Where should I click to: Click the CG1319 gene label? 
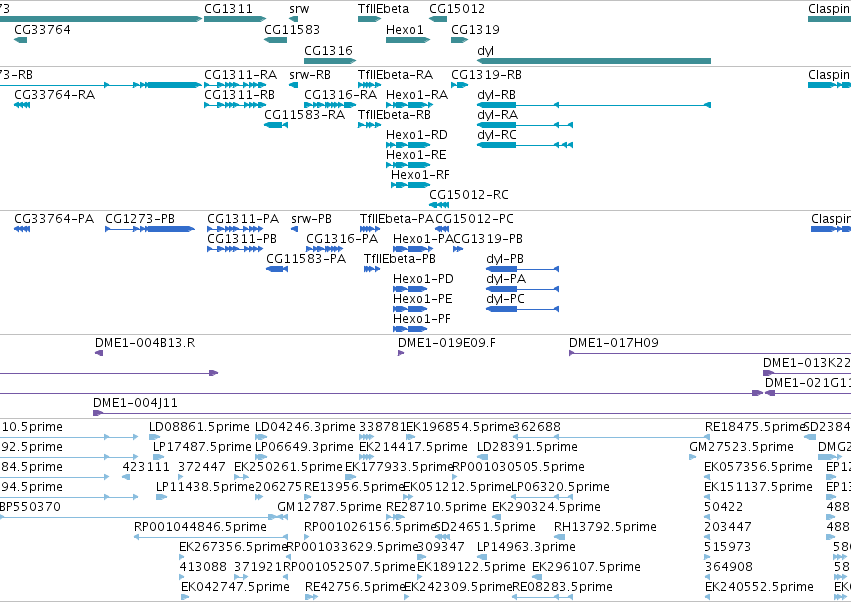[475, 29]
